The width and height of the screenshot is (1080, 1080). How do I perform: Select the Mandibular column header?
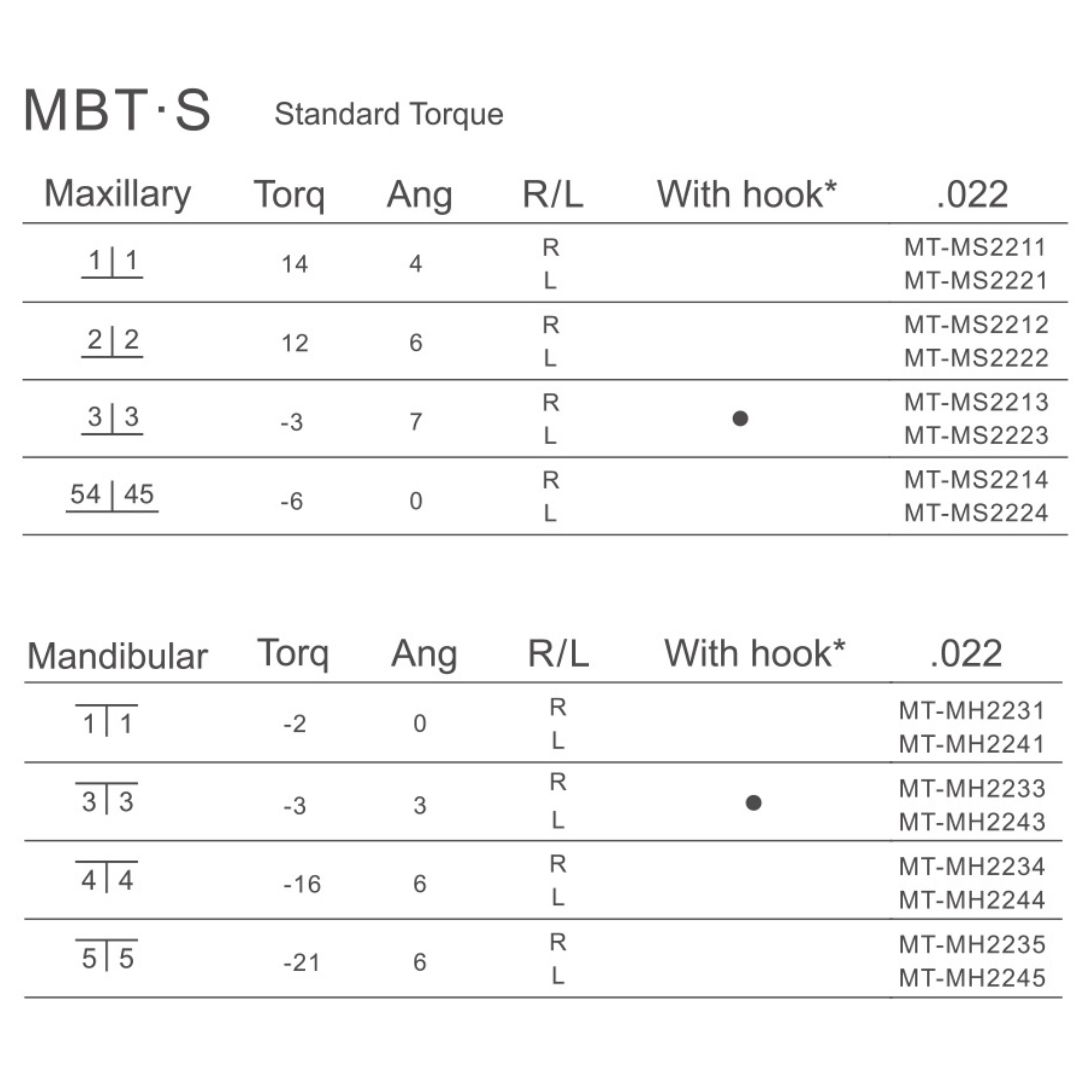point(117,656)
